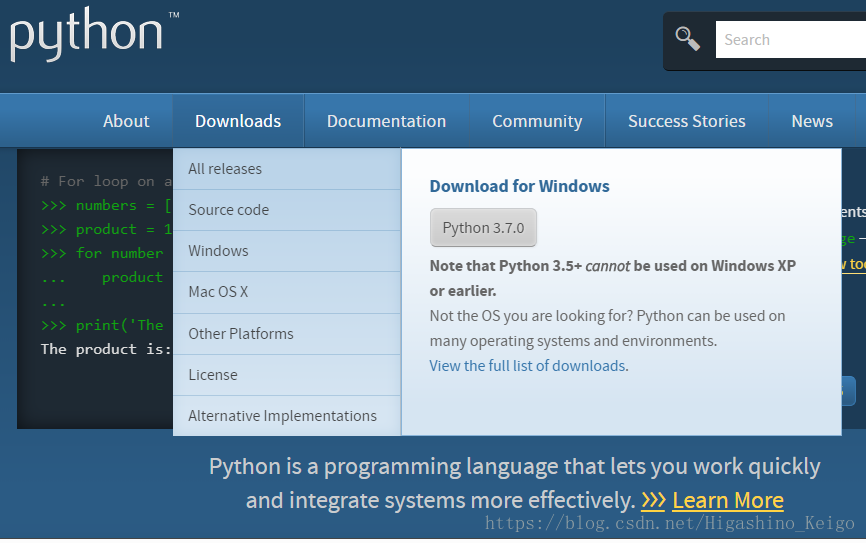
Task: Select All releases from the Downloads dropdown
Action: click(287, 169)
